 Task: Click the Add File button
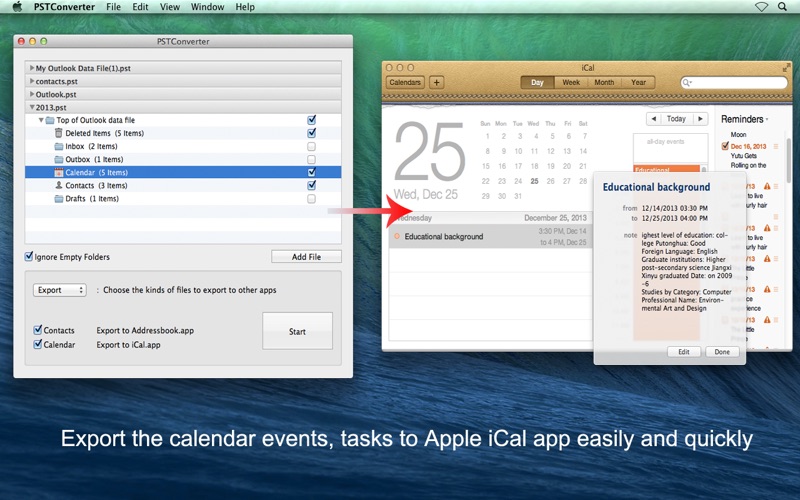click(306, 257)
